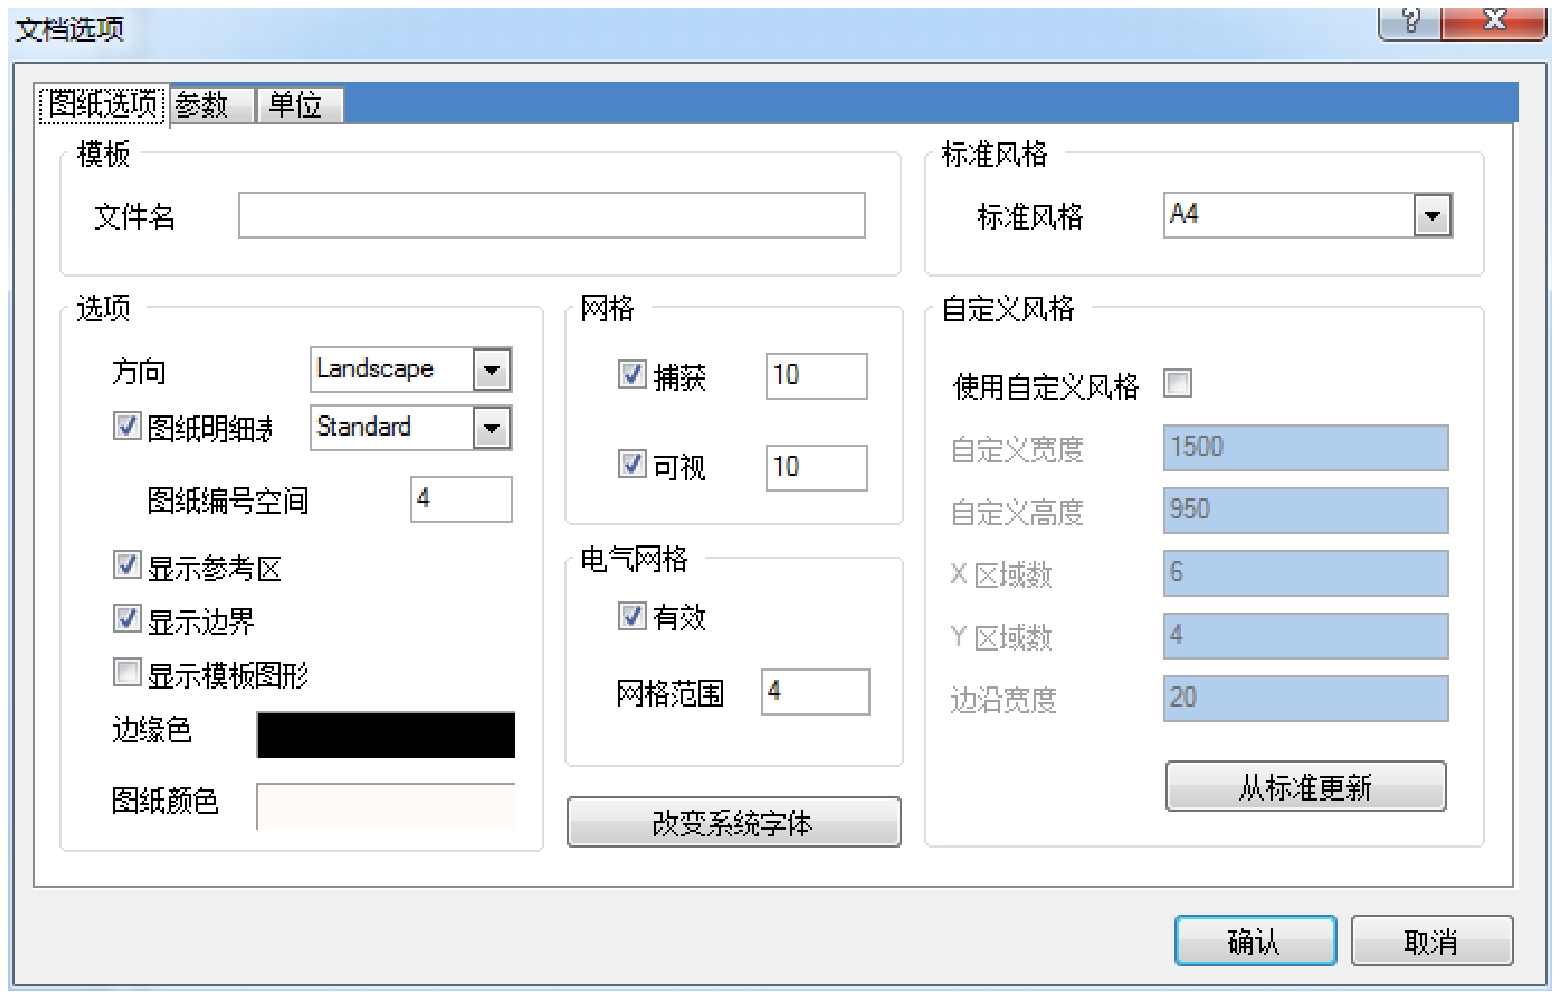Viewport: 1556px width, 994px height.
Task: Switch to the 图纸选项 tab
Action: coord(102,104)
